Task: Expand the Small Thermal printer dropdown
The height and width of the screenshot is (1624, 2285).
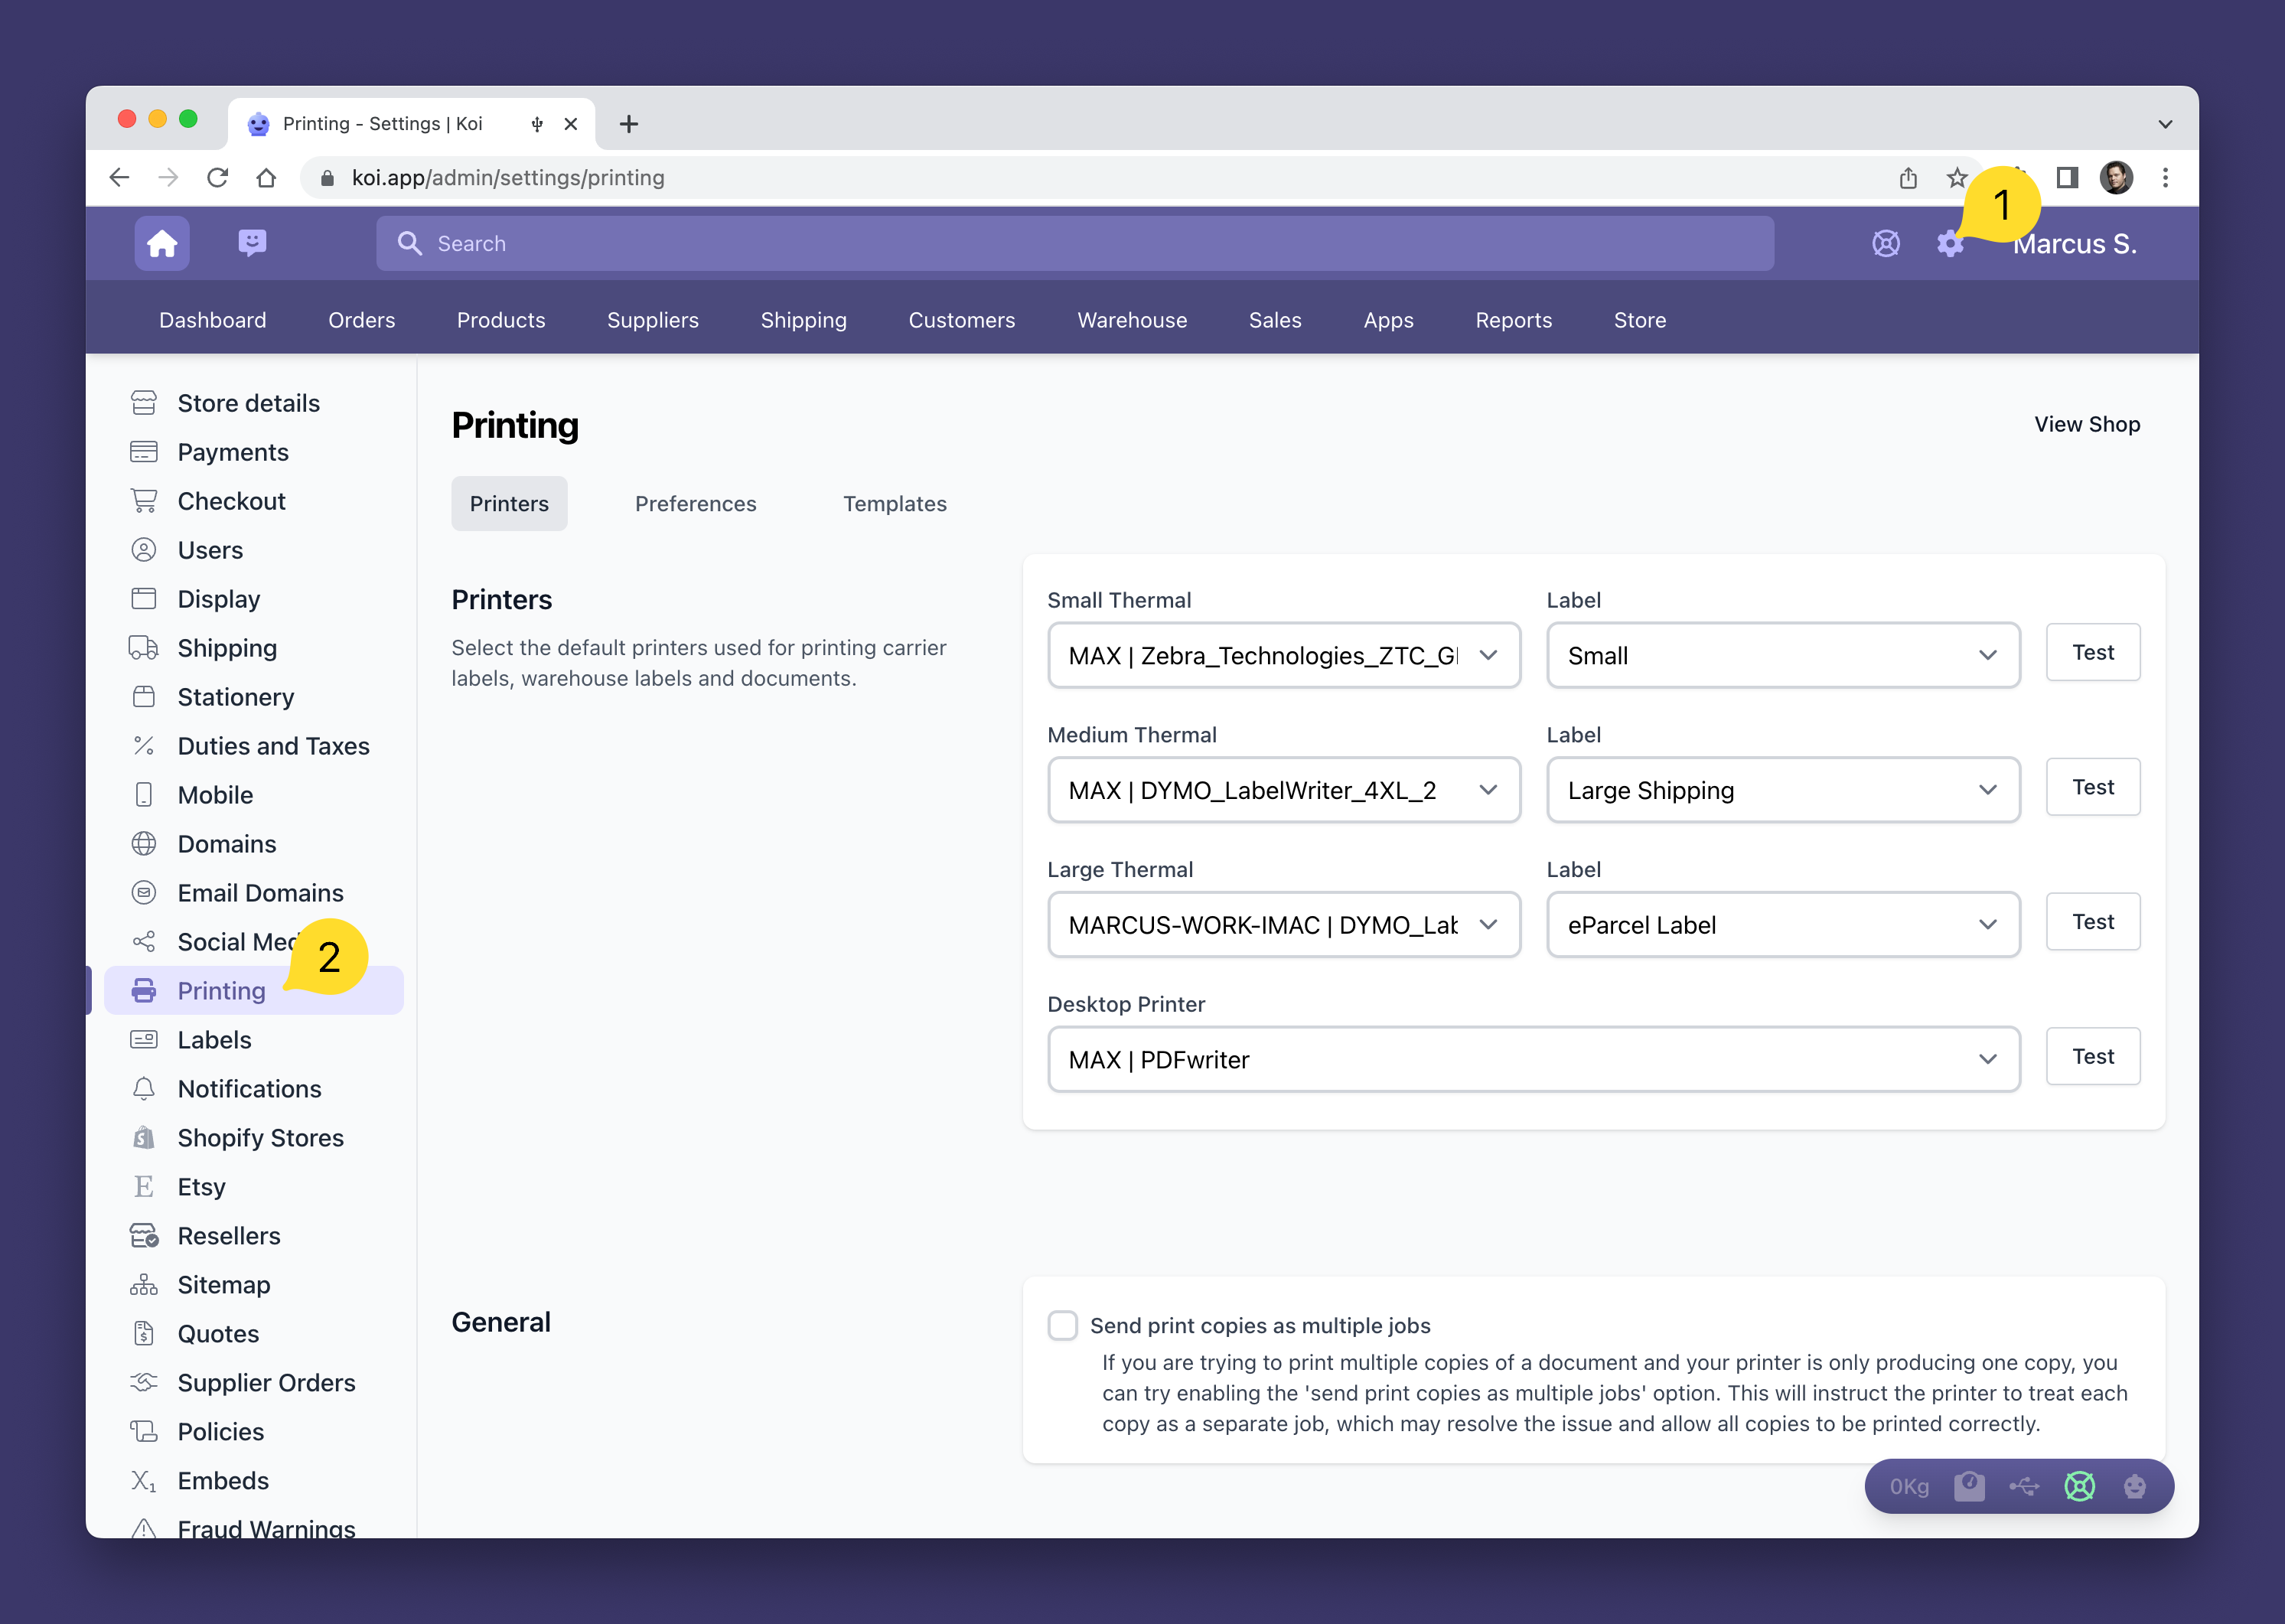Action: (x=1284, y=656)
